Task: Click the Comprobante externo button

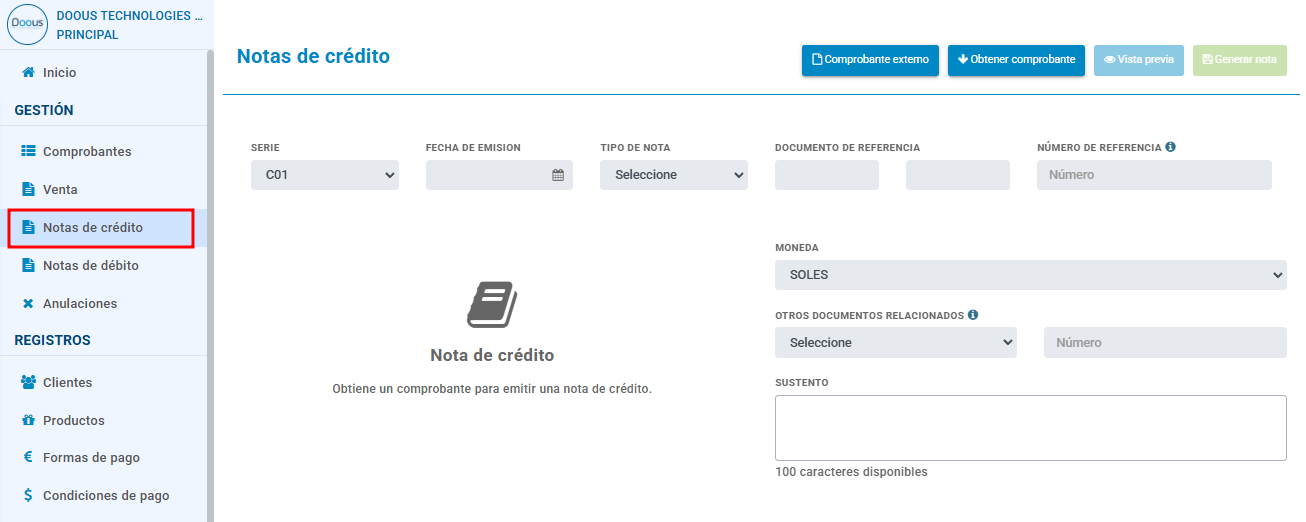Action: (x=870, y=60)
